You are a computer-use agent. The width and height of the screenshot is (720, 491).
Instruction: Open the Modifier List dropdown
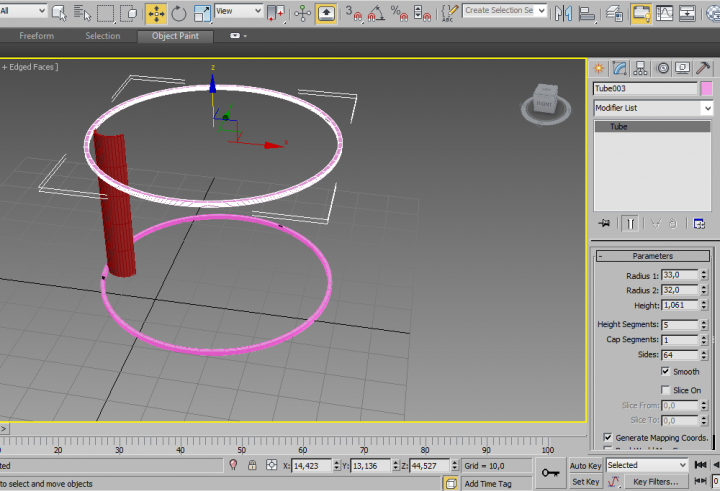pyautogui.click(x=652, y=108)
